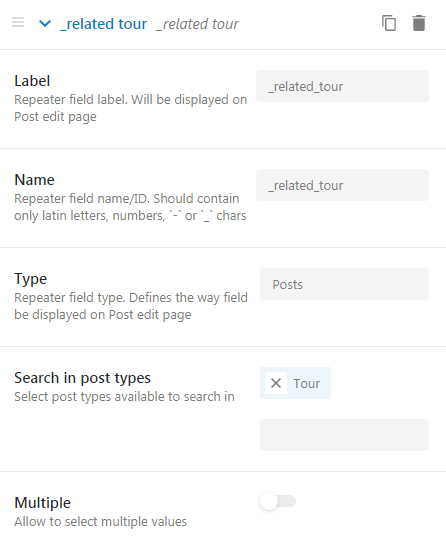Viewport: 446px width, 545px height.
Task: Open the Type dropdown showing Posts
Action: click(344, 284)
